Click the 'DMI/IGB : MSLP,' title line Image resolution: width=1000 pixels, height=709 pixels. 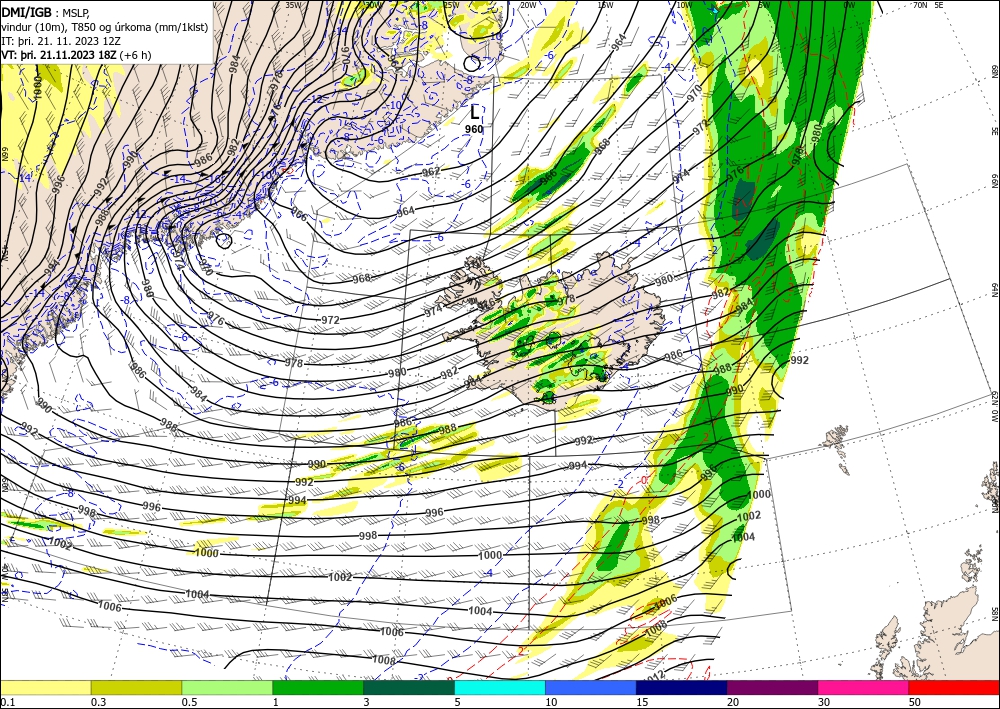pos(46,12)
